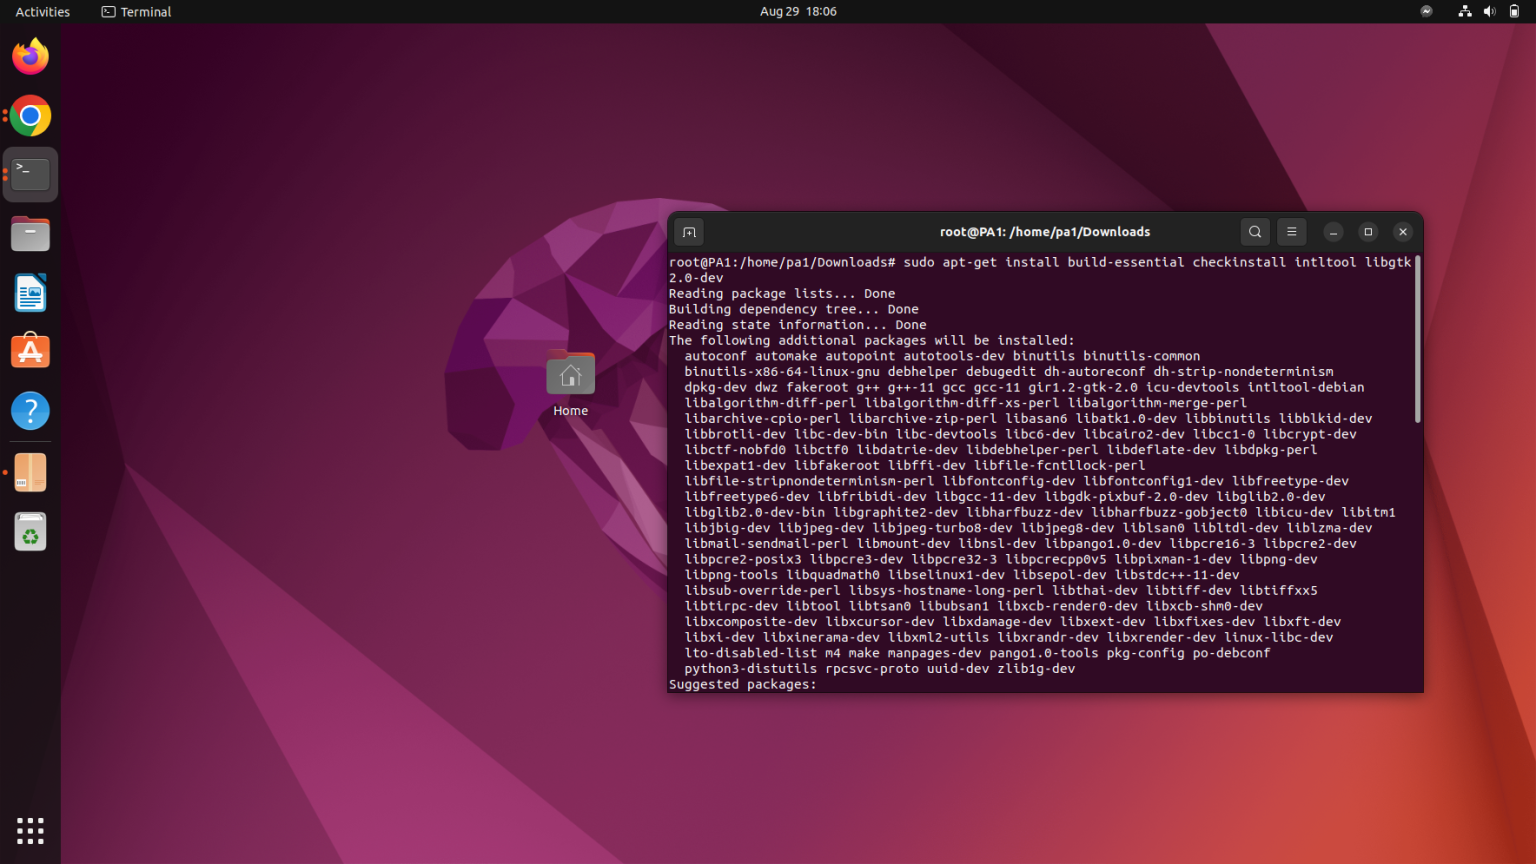
Task: Open the Activities overview
Action: [41, 11]
